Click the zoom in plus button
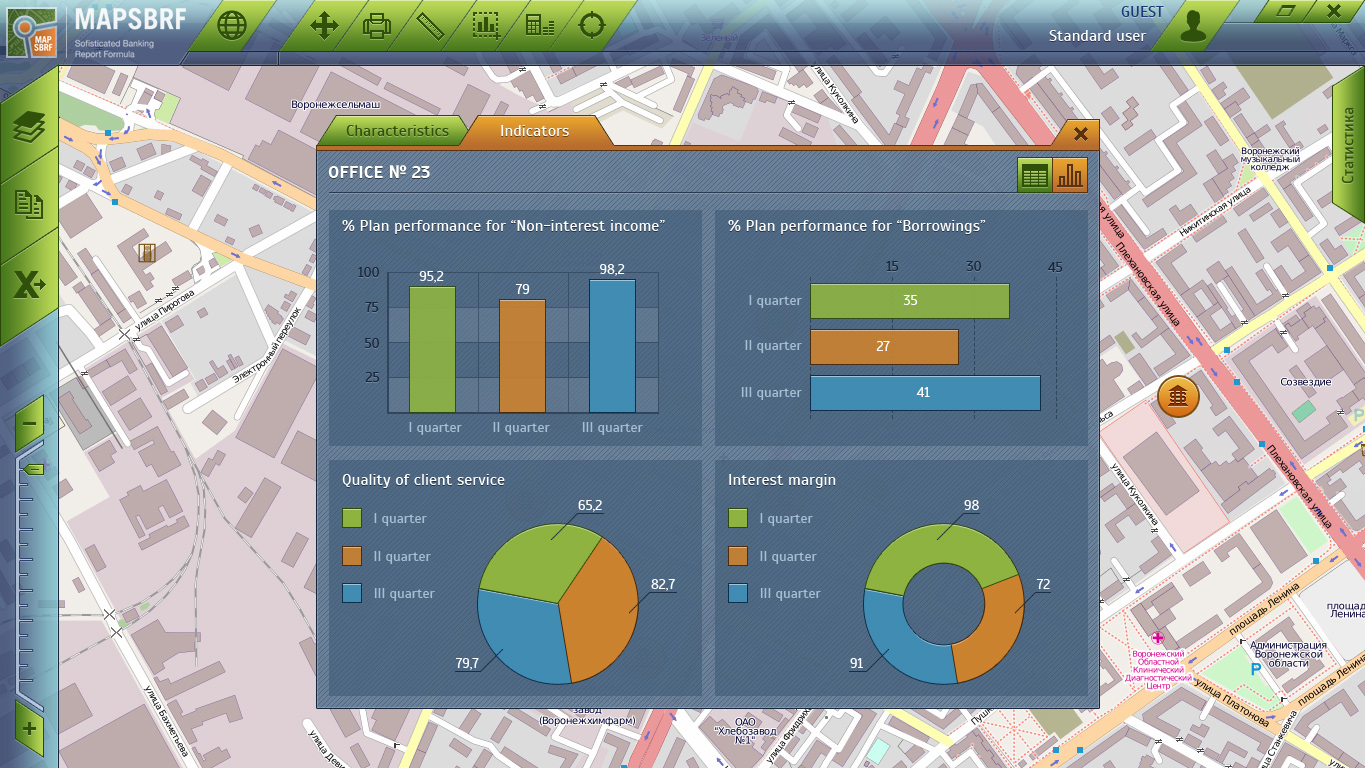 (29, 728)
